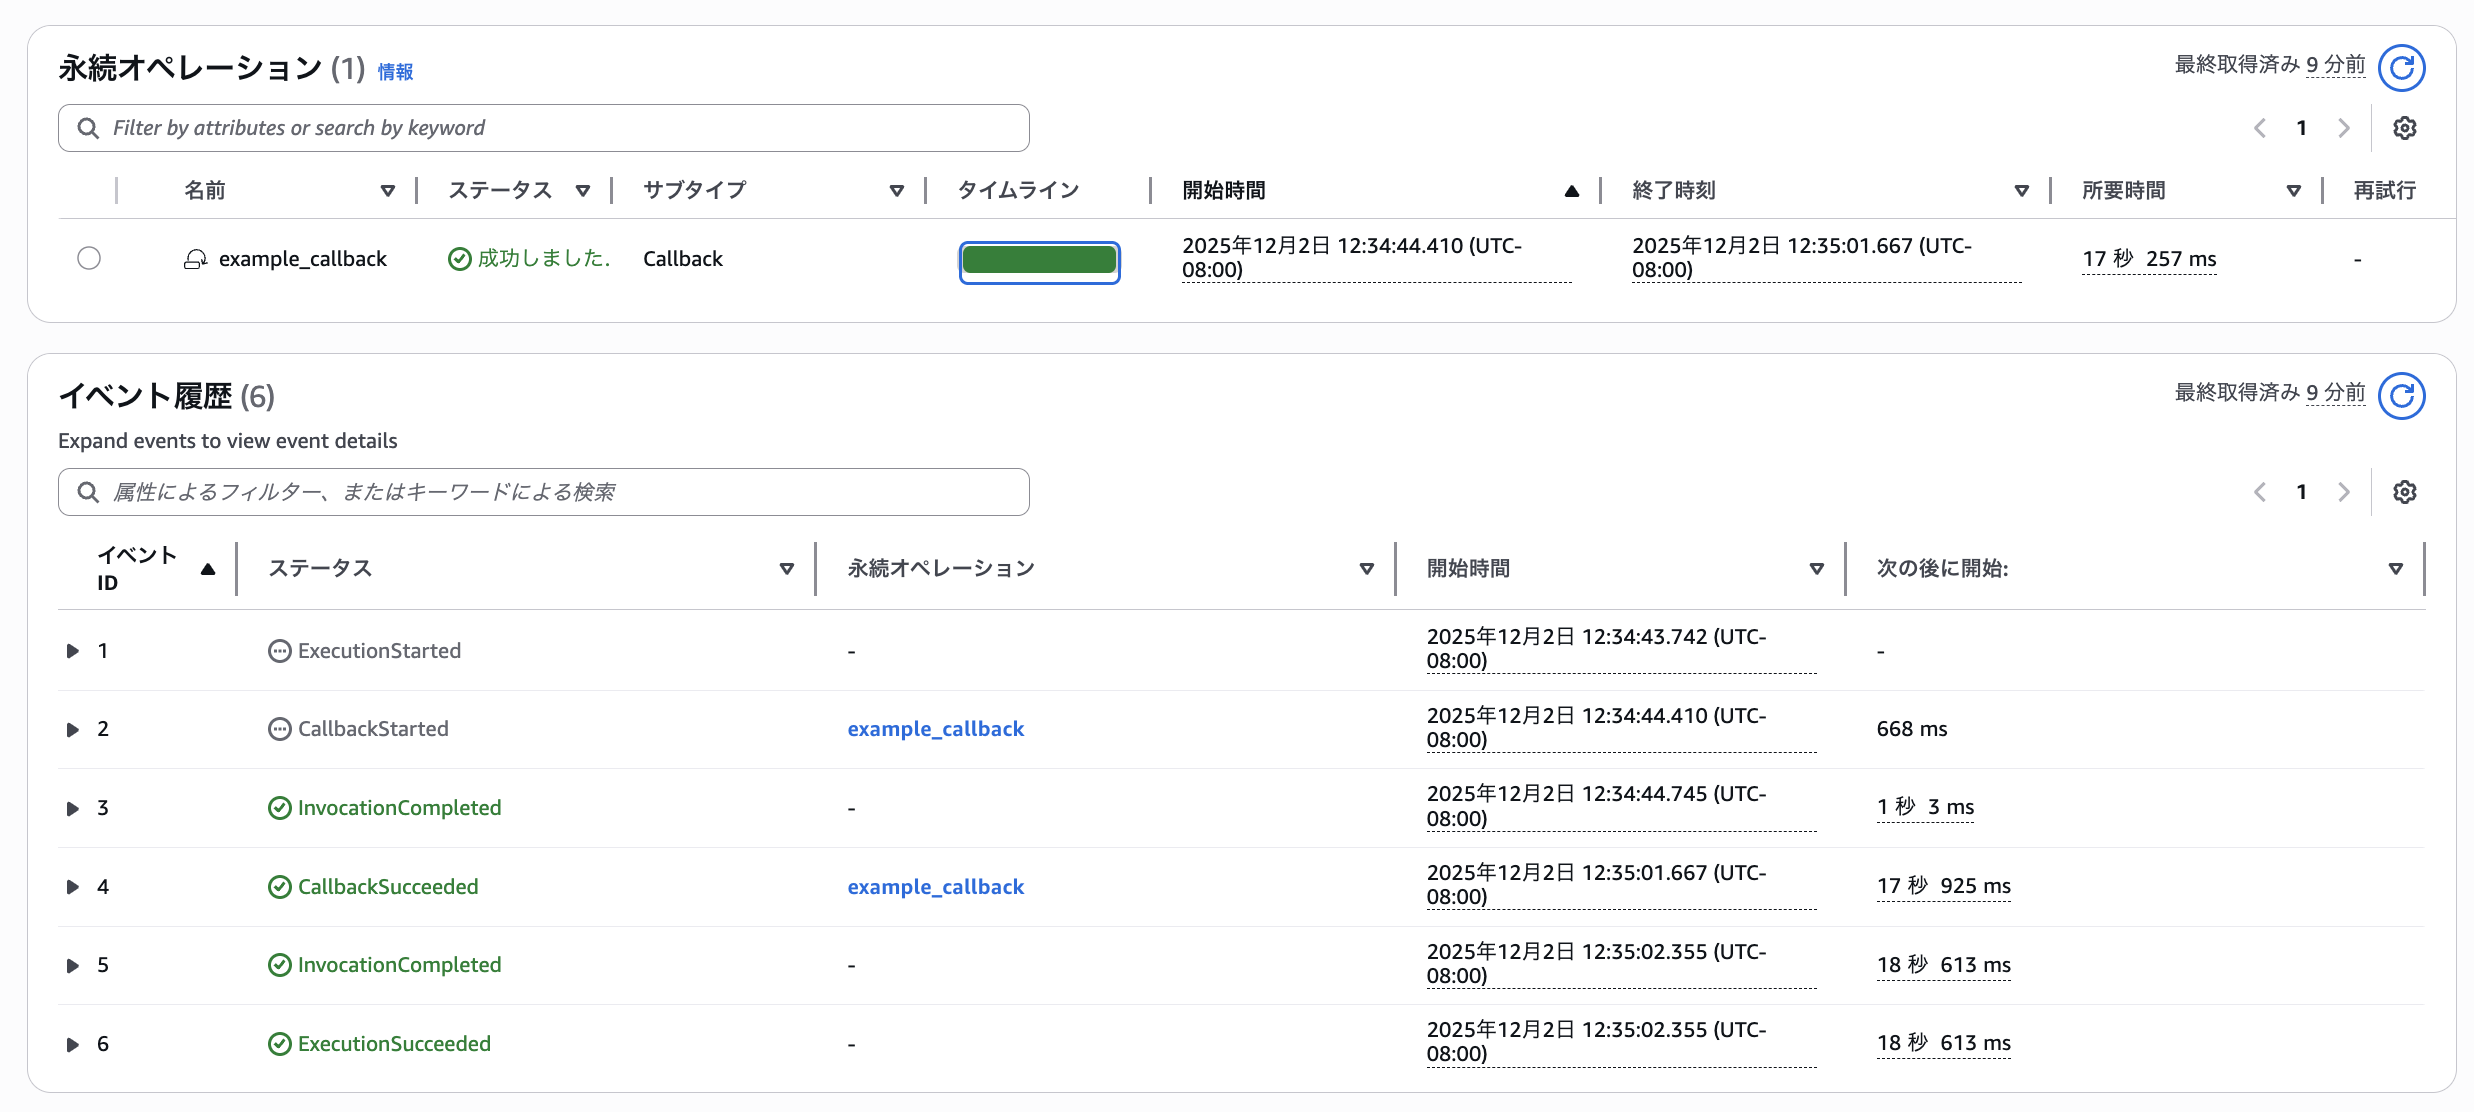The width and height of the screenshot is (2474, 1112).
Task: Open サブタイプ column sort dropdown
Action: pyautogui.click(x=896, y=191)
